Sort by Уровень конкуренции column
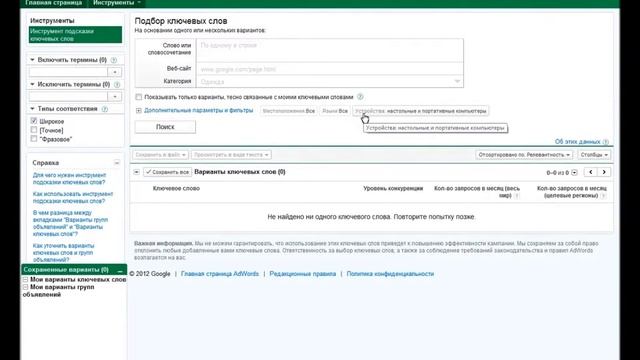The height and width of the screenshot is (360, 640). click(x=393, y=189)
